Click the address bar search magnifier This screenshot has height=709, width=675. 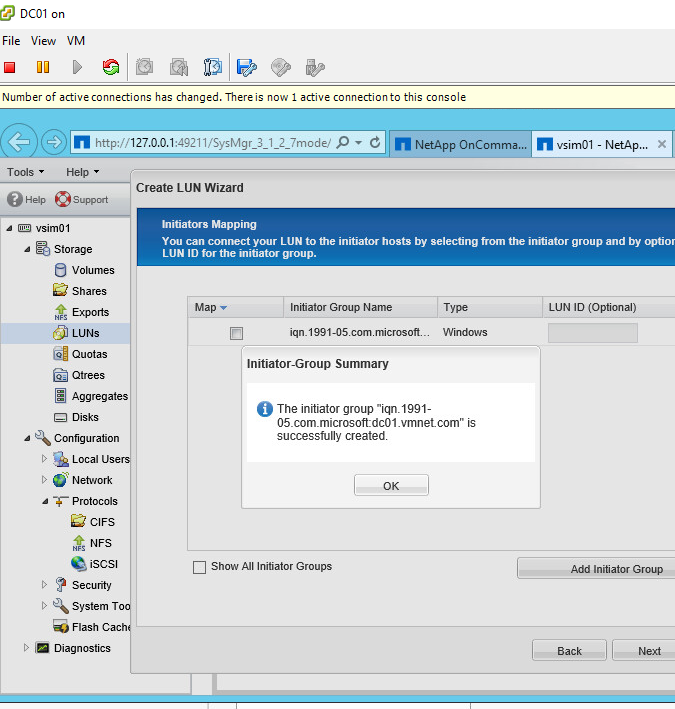click(343, 142)
